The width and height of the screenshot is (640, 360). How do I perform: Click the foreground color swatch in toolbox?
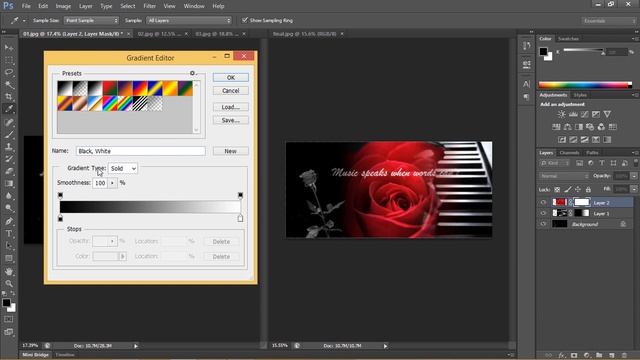tap(6, 303)
